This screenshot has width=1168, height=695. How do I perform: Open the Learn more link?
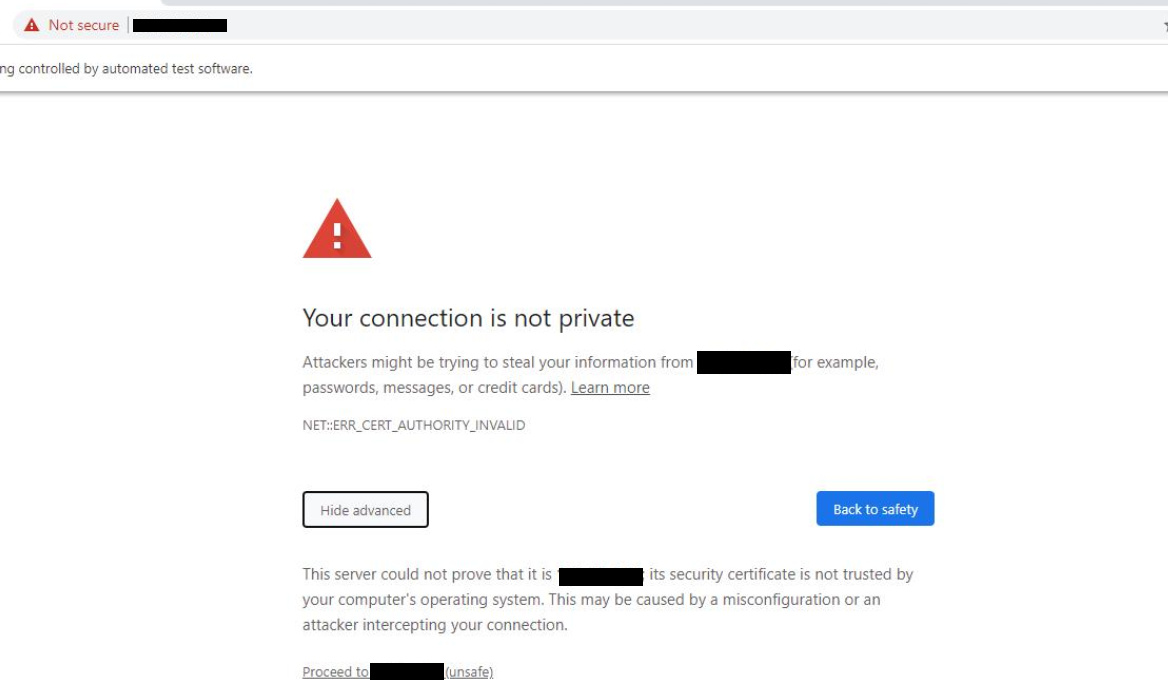point(610,387)
